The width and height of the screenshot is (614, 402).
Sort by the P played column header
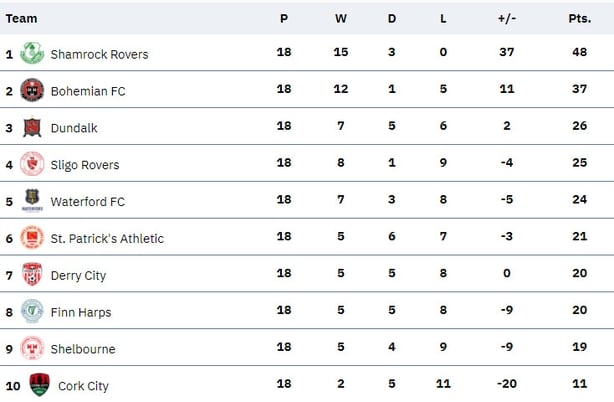coord(284,18)
